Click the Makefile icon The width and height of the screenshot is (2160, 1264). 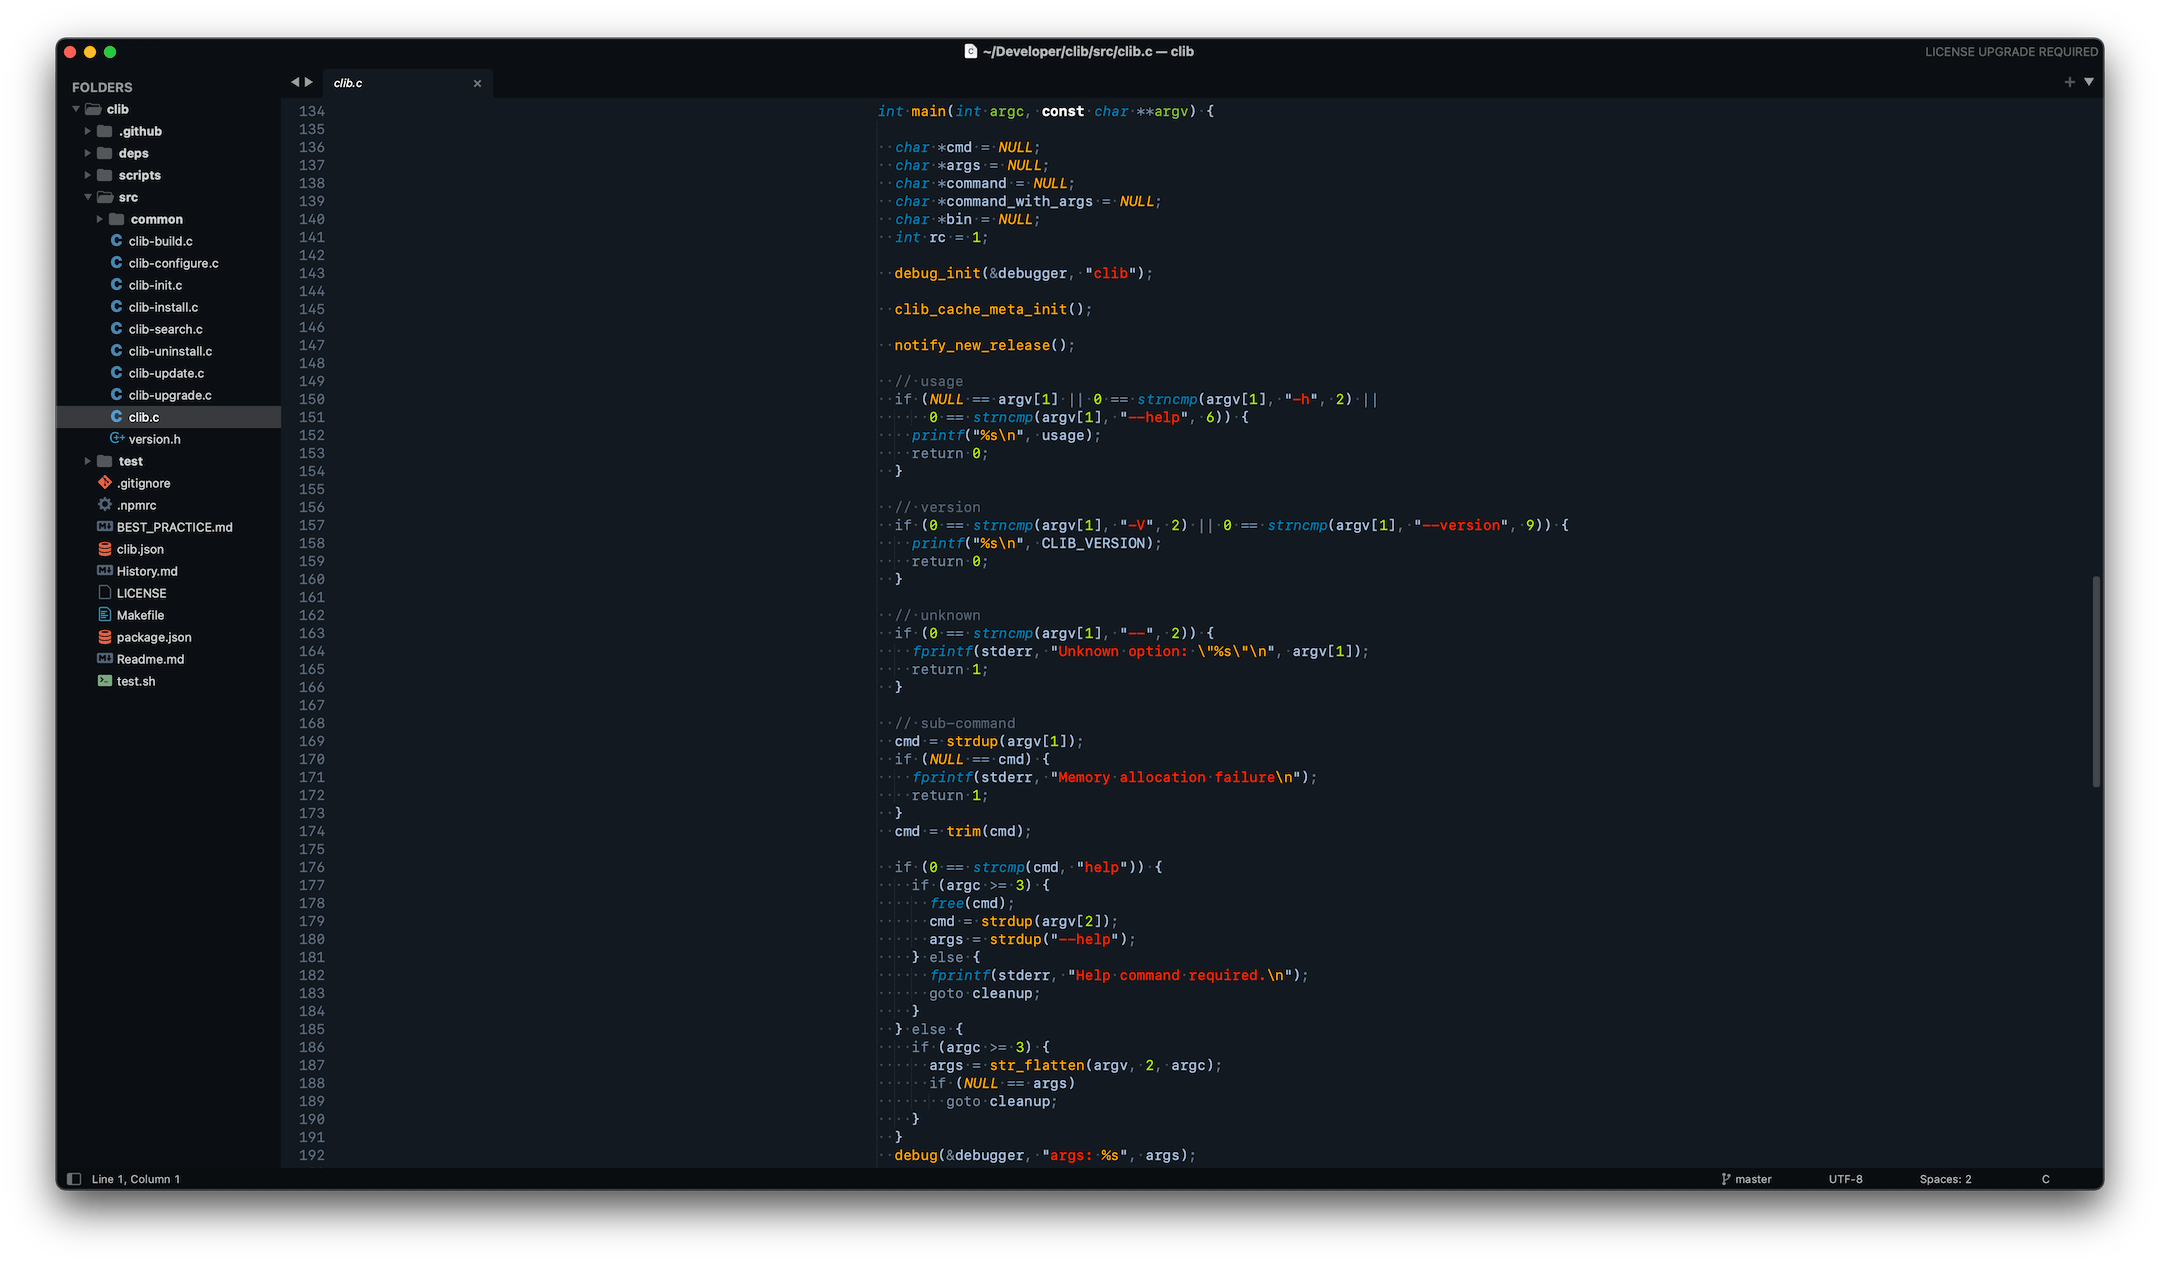(105, 615)
